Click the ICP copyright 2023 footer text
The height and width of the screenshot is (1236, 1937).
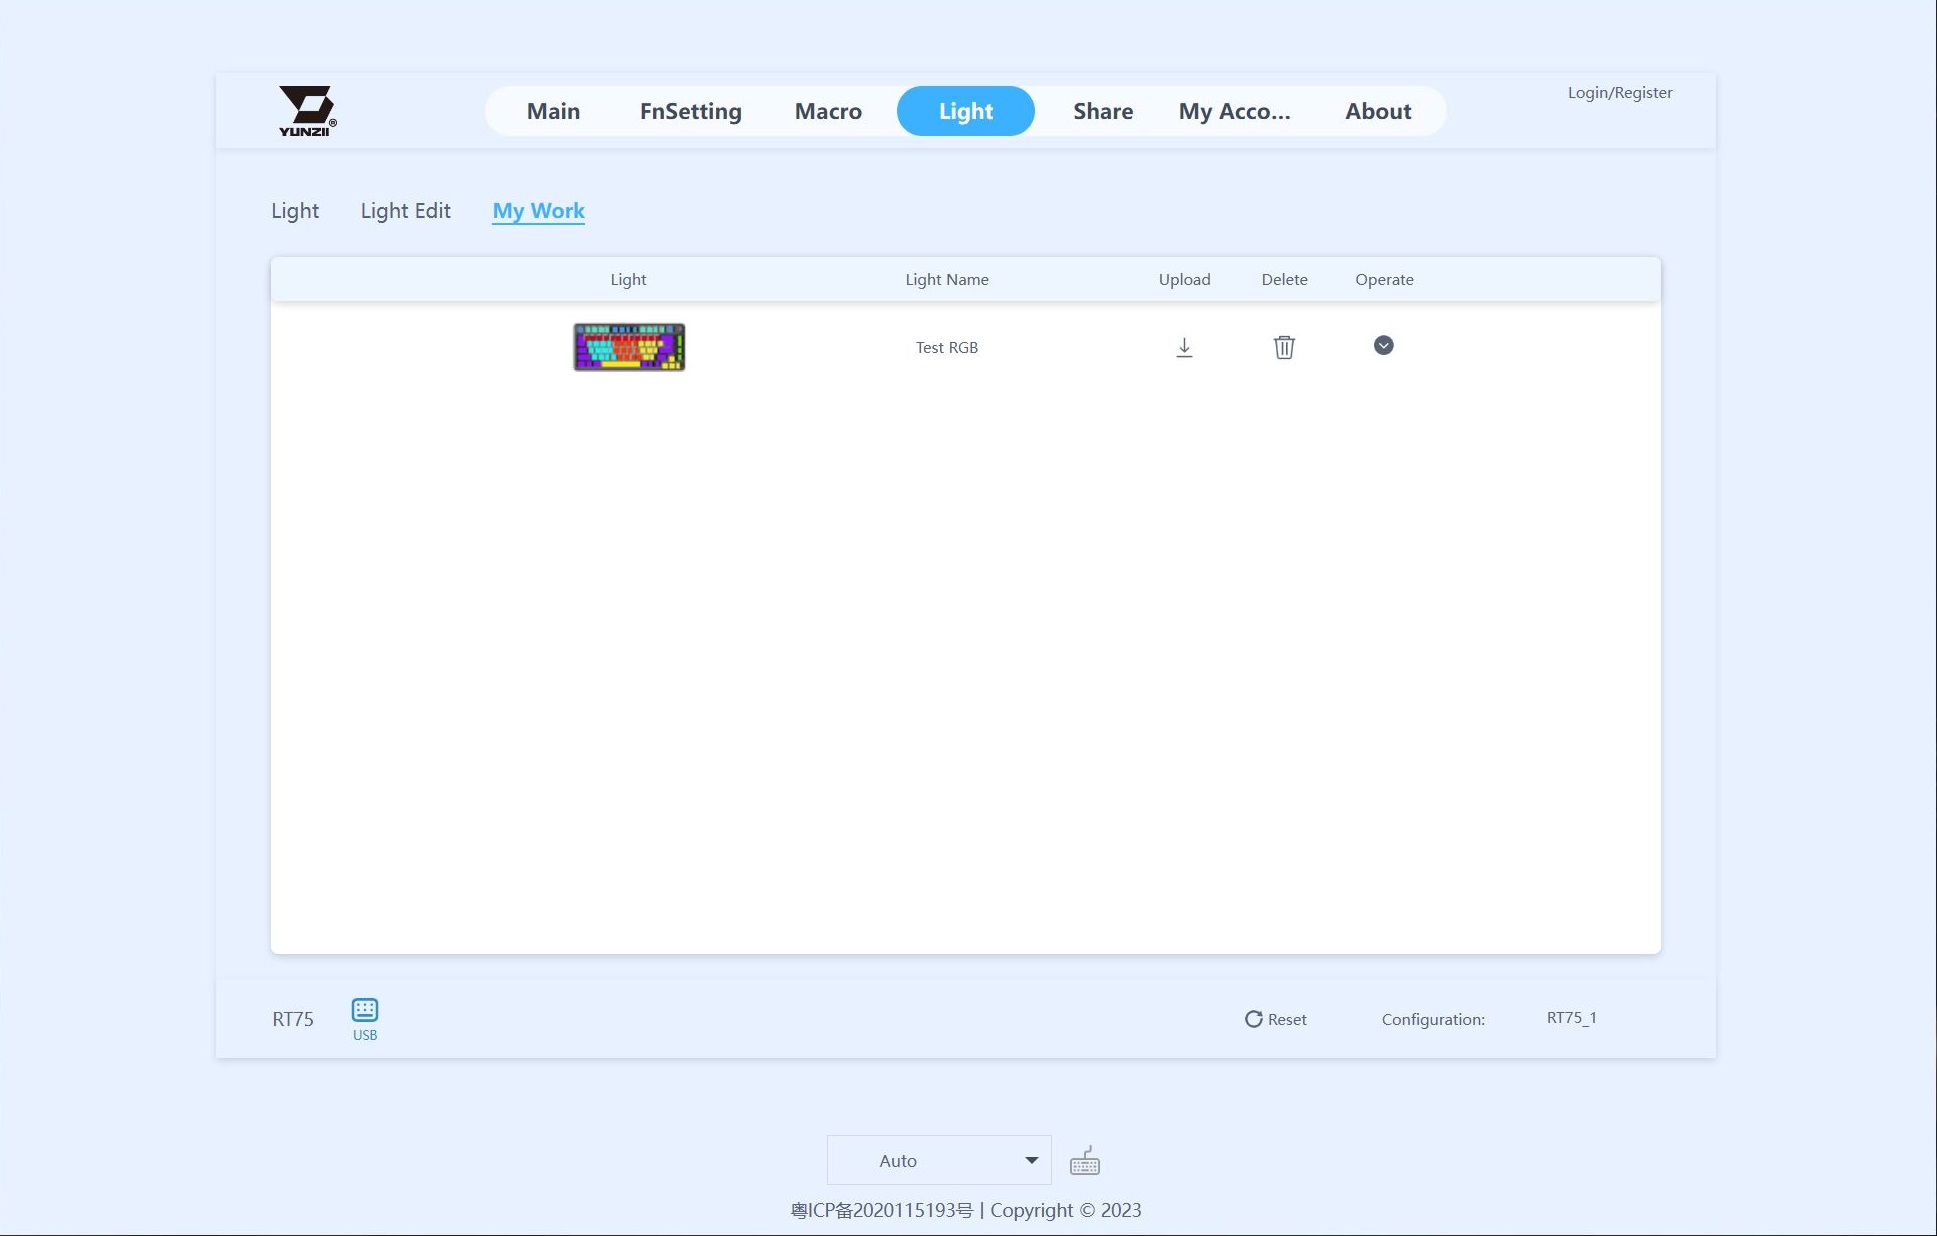tap(966, 1210)
